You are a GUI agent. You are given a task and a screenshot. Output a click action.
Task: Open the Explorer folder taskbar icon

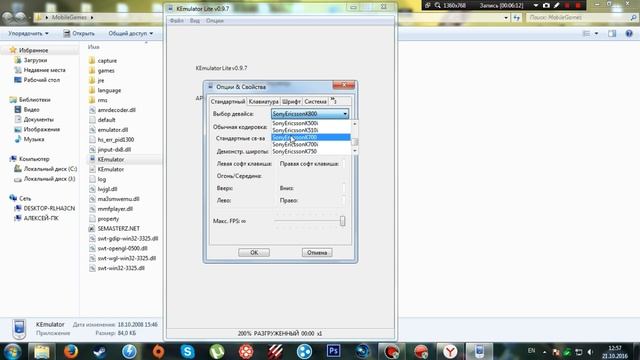(42, 351)
